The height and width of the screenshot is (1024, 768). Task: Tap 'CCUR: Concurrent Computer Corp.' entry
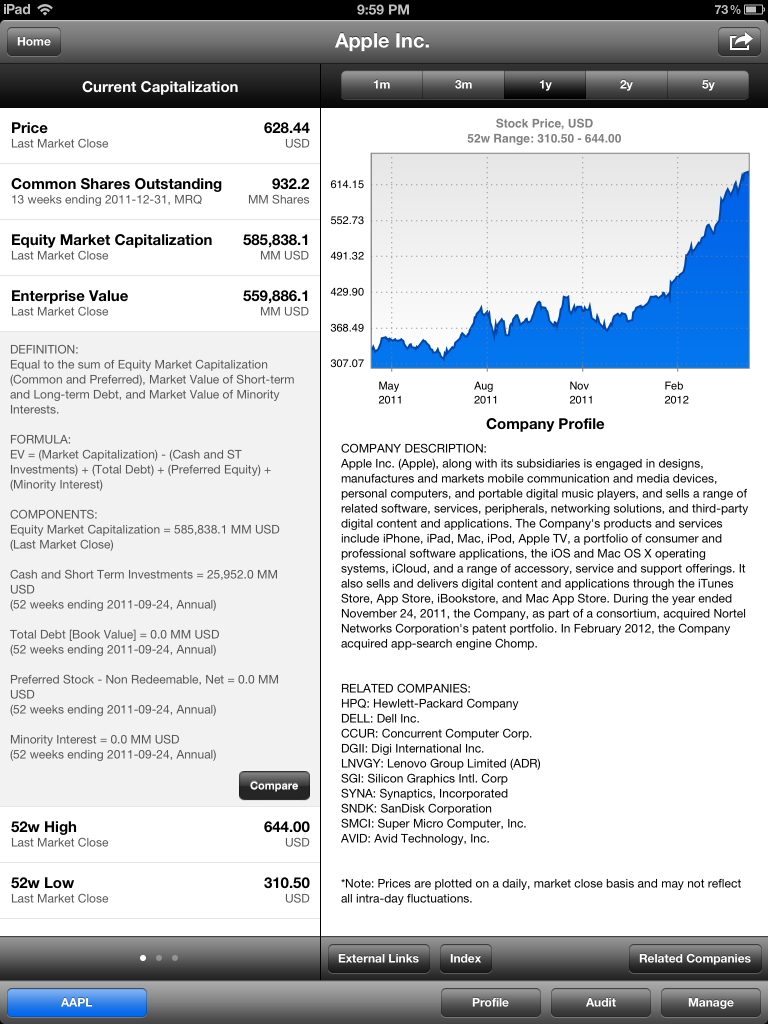(x=436, y=733)
